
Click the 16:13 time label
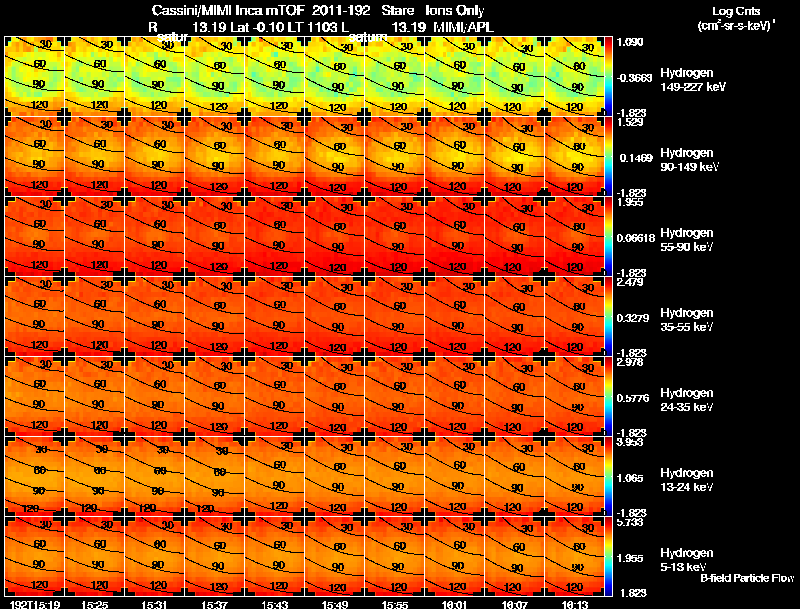(x=574, y=604)
